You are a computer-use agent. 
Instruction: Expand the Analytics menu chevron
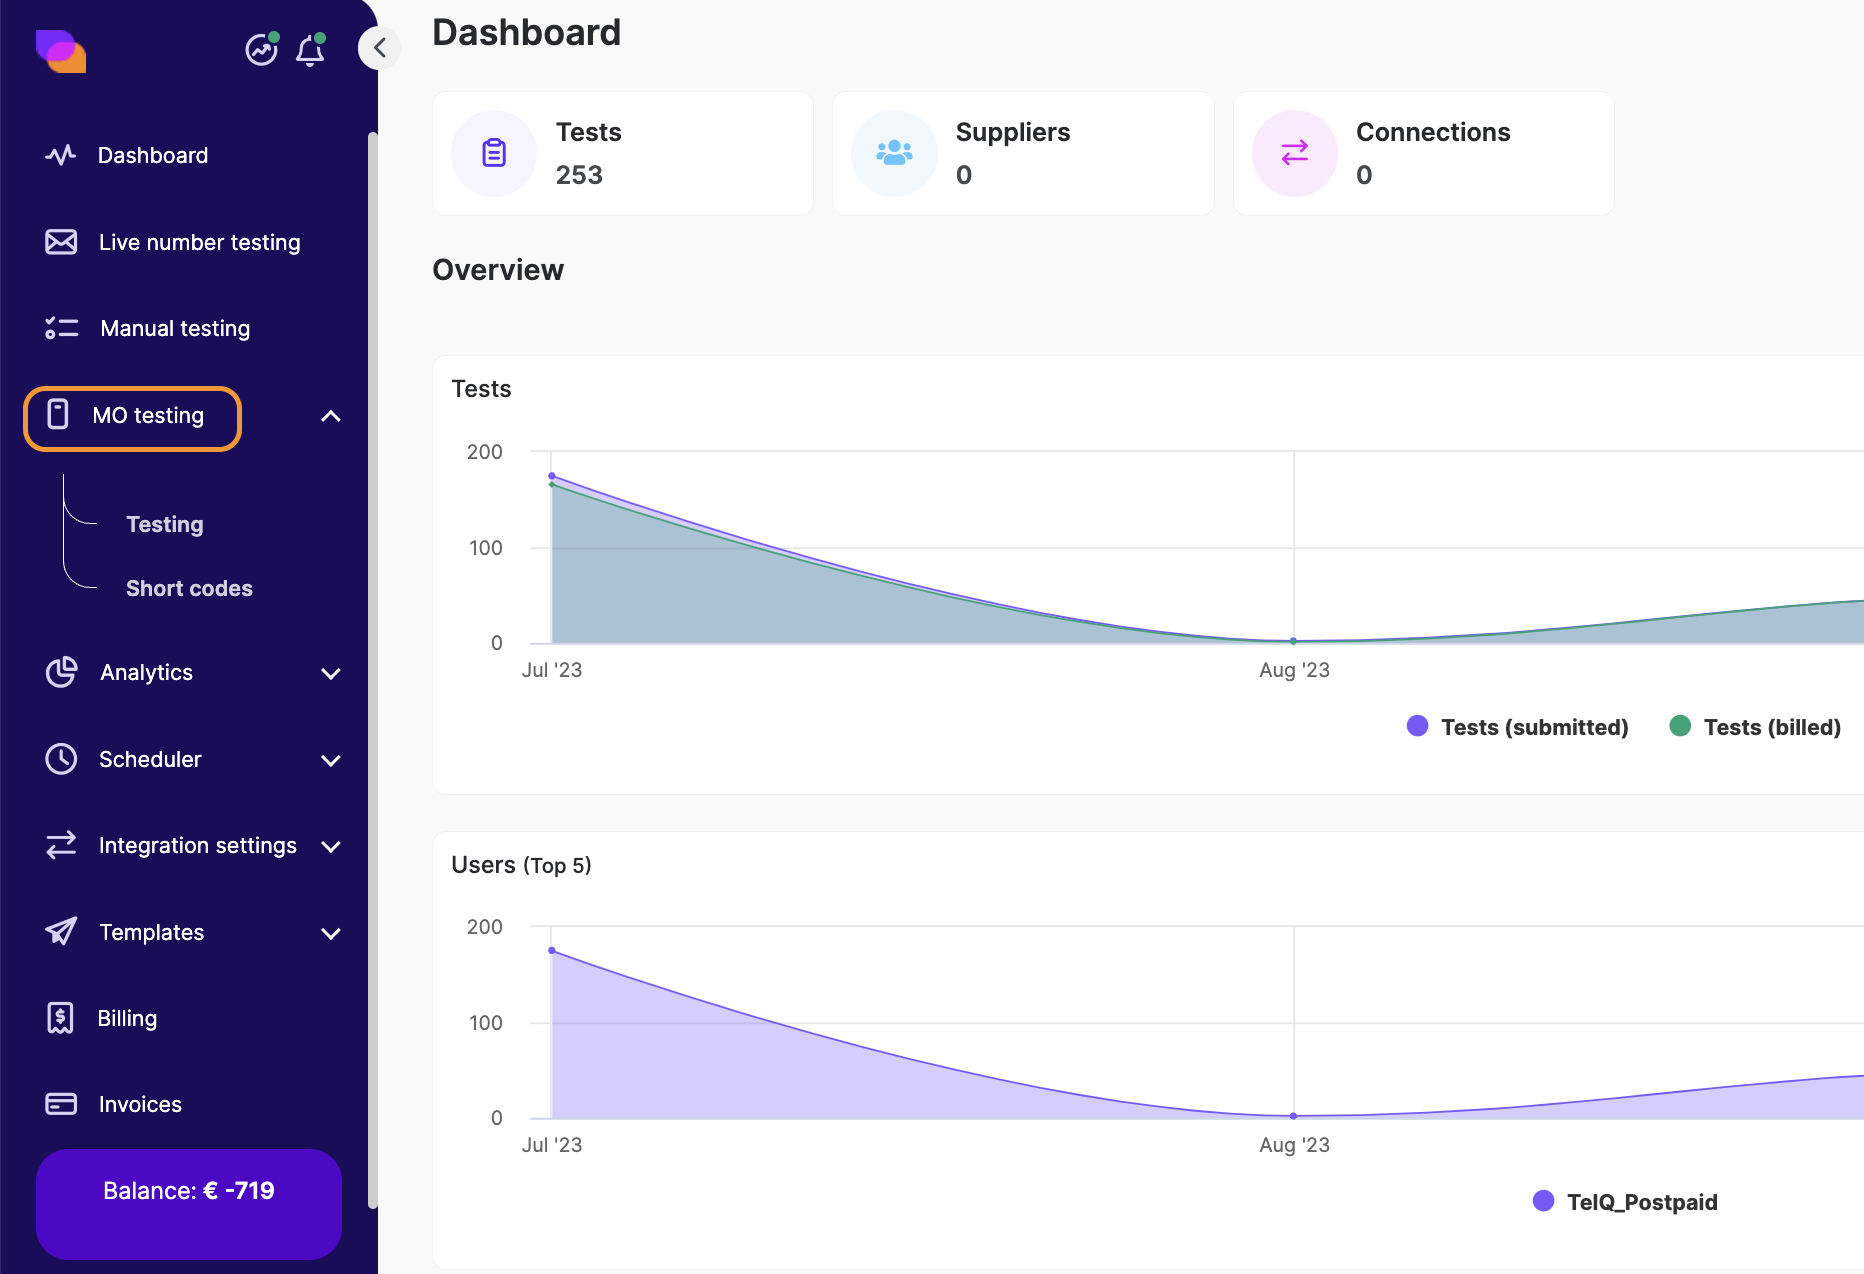[x=331, y=673]
